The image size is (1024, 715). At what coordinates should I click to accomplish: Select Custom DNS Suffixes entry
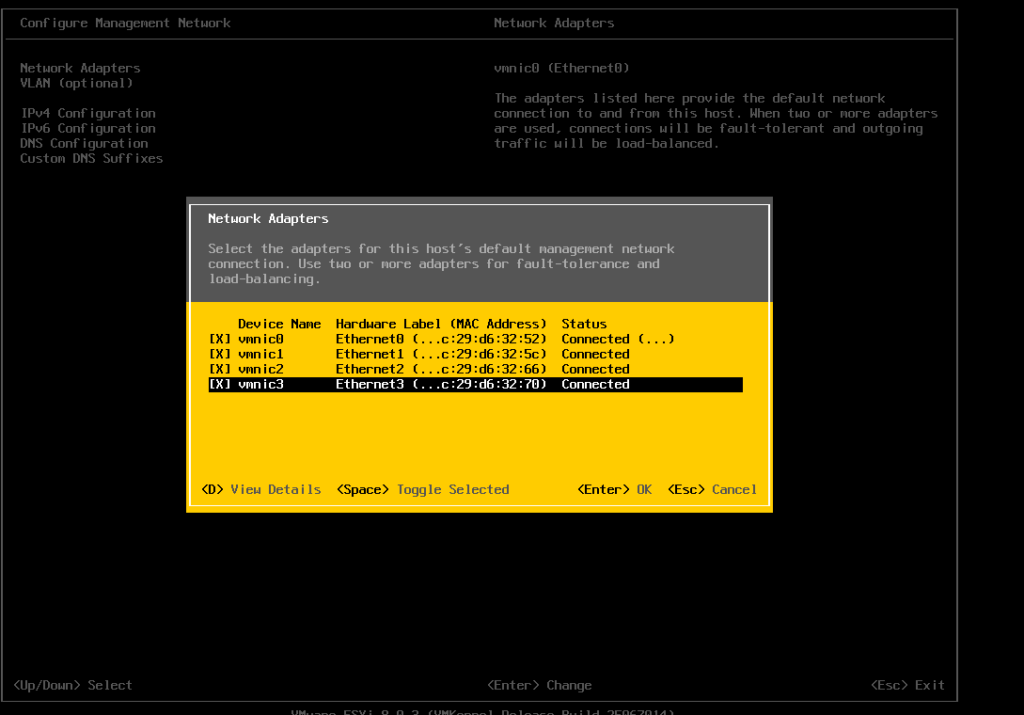pyautogui.click(x=91, y=158)
